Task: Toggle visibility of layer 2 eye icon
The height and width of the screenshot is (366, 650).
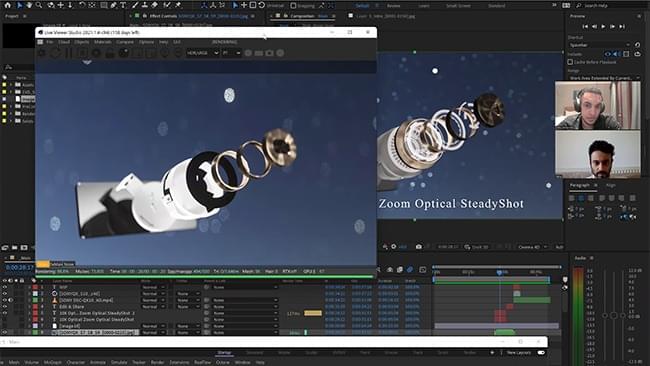Action: point(5,293)
